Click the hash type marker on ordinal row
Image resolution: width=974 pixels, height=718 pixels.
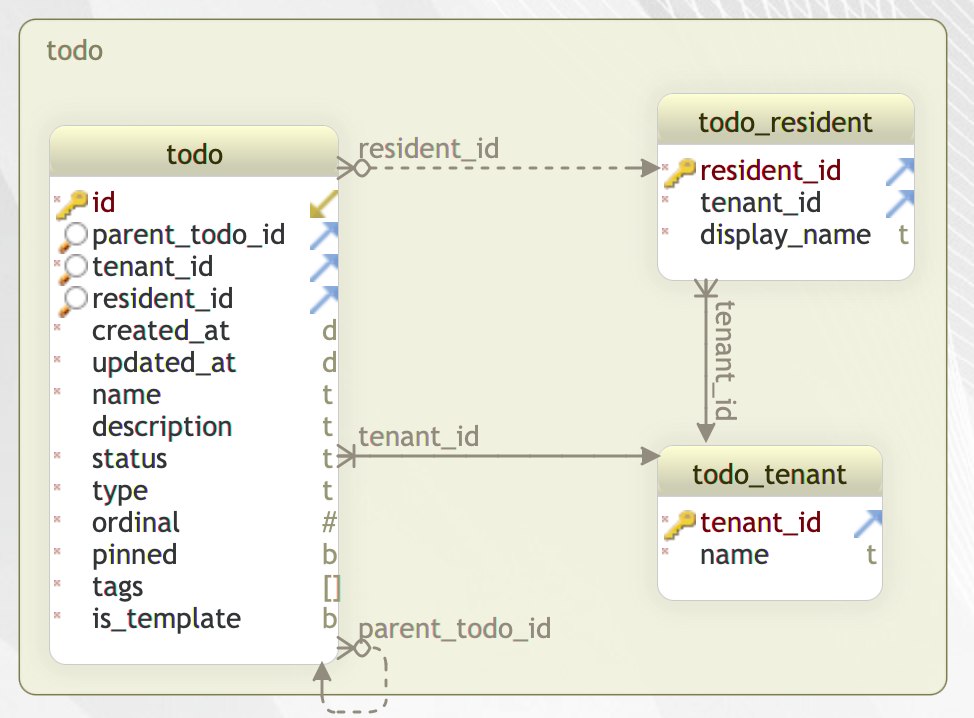[x=329, y=522]
